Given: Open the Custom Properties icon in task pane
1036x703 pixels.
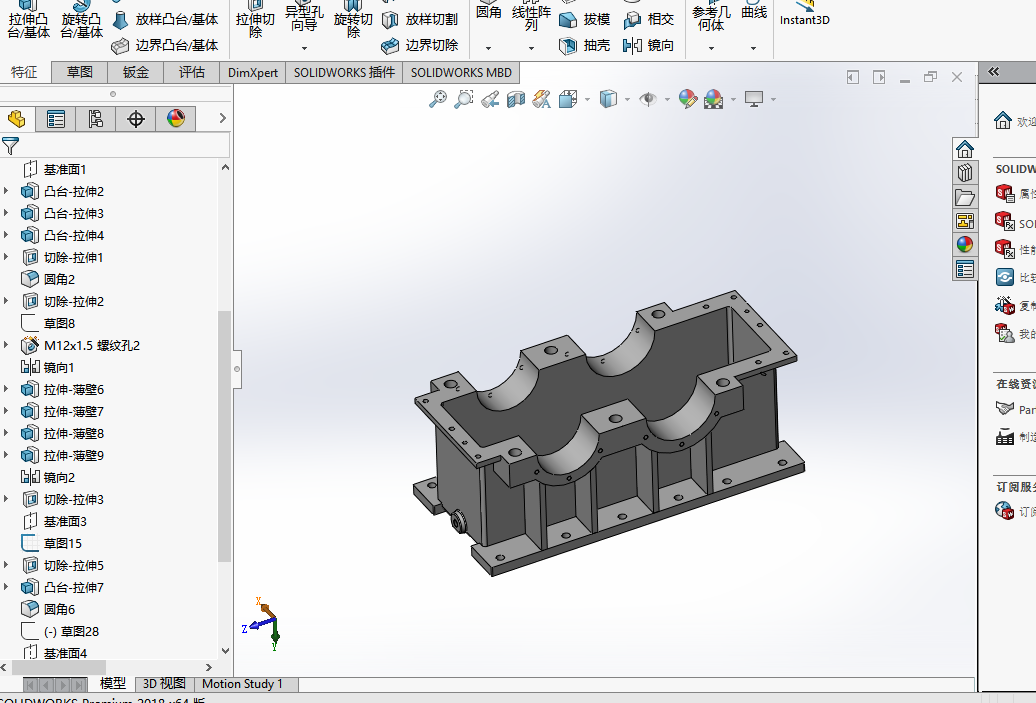Looking at the screenshot, I should coord(965,269).
